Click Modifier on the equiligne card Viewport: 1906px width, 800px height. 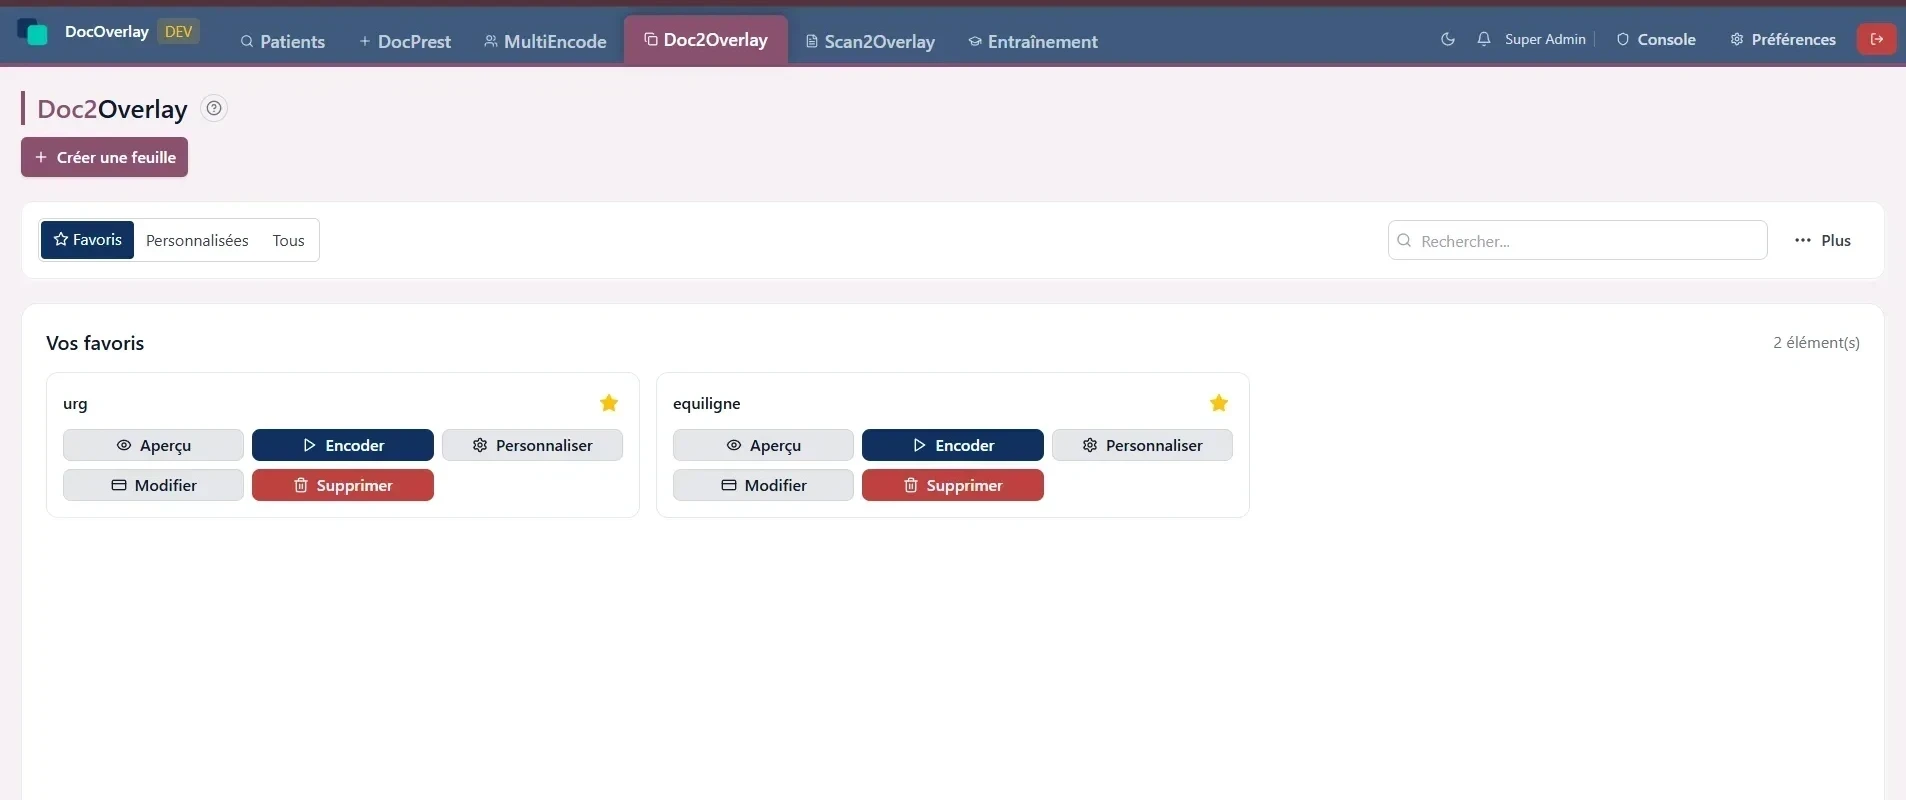[763, 485]
